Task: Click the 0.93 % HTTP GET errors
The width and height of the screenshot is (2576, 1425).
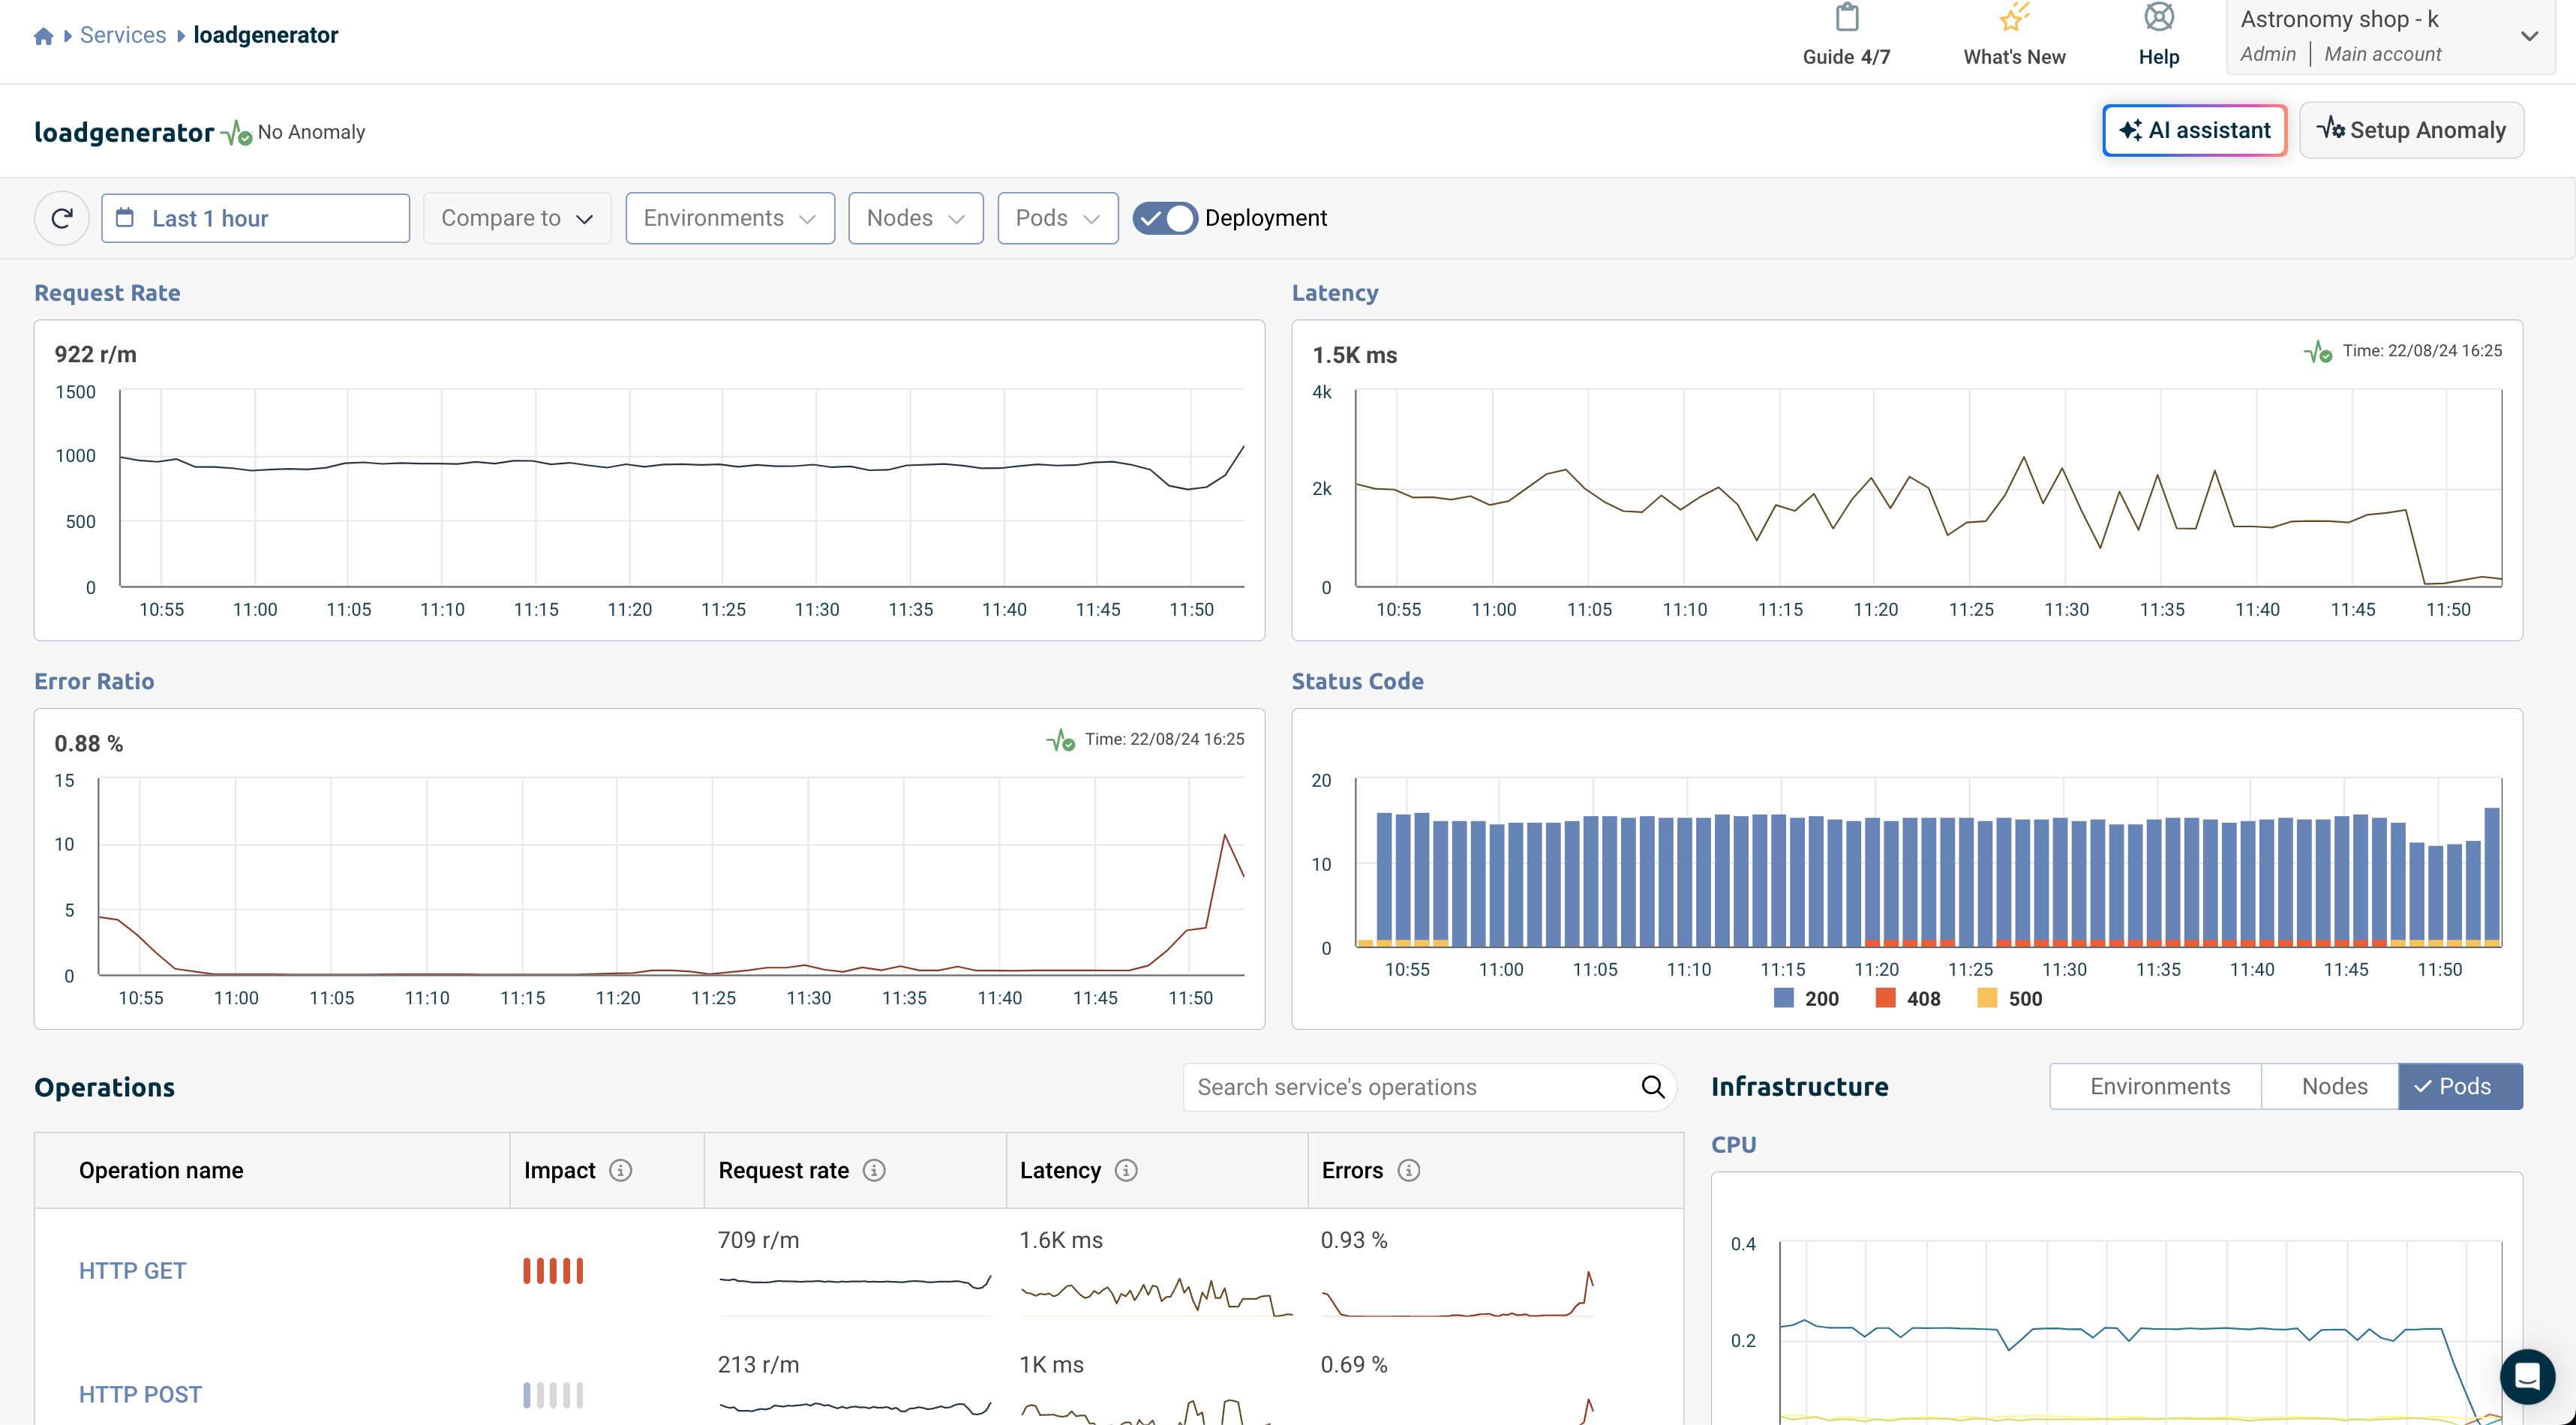Action: tap(1354, 1240)
